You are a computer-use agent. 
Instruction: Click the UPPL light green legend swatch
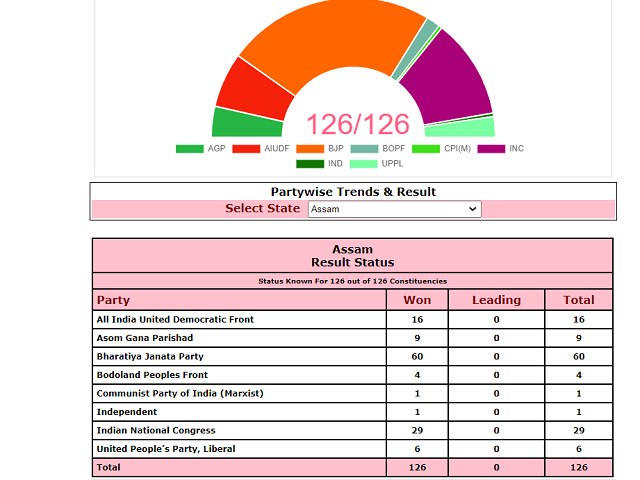[366, 164]
